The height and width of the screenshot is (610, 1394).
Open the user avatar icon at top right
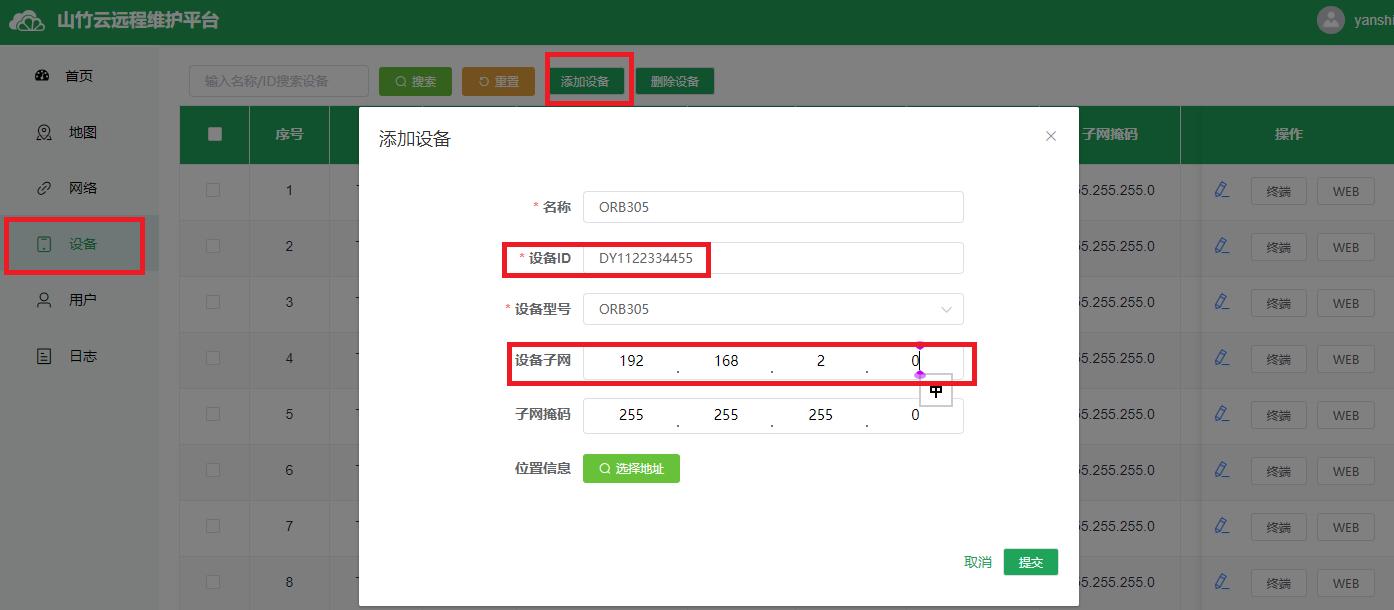(x=1330, y=19)
